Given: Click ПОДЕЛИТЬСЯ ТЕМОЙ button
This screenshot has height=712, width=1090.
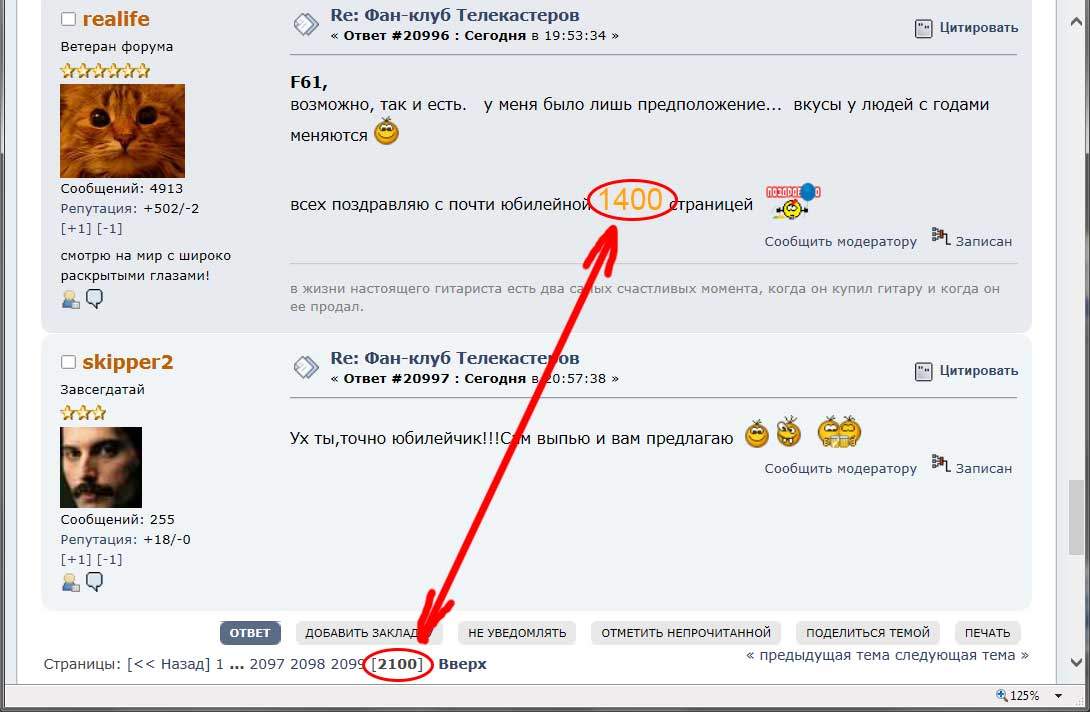Looking at the screenshot, I should [868, 633].
